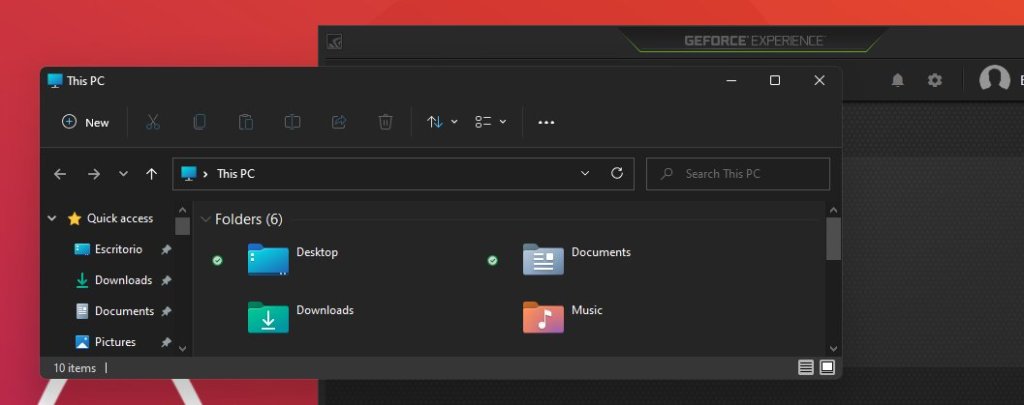Open GeForce Experience settings gear
This screenshot has width=1024, height=405.
click(x=935, y=80)
